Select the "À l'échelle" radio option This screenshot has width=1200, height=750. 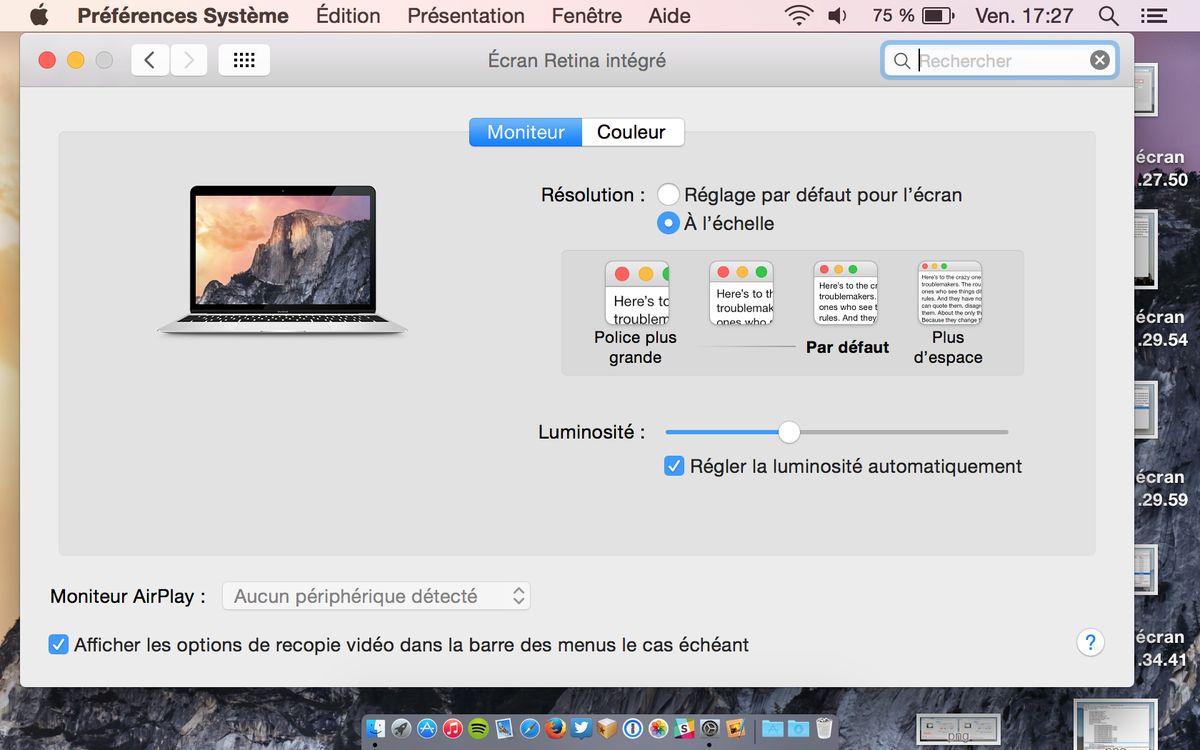(x=668, y=223)
